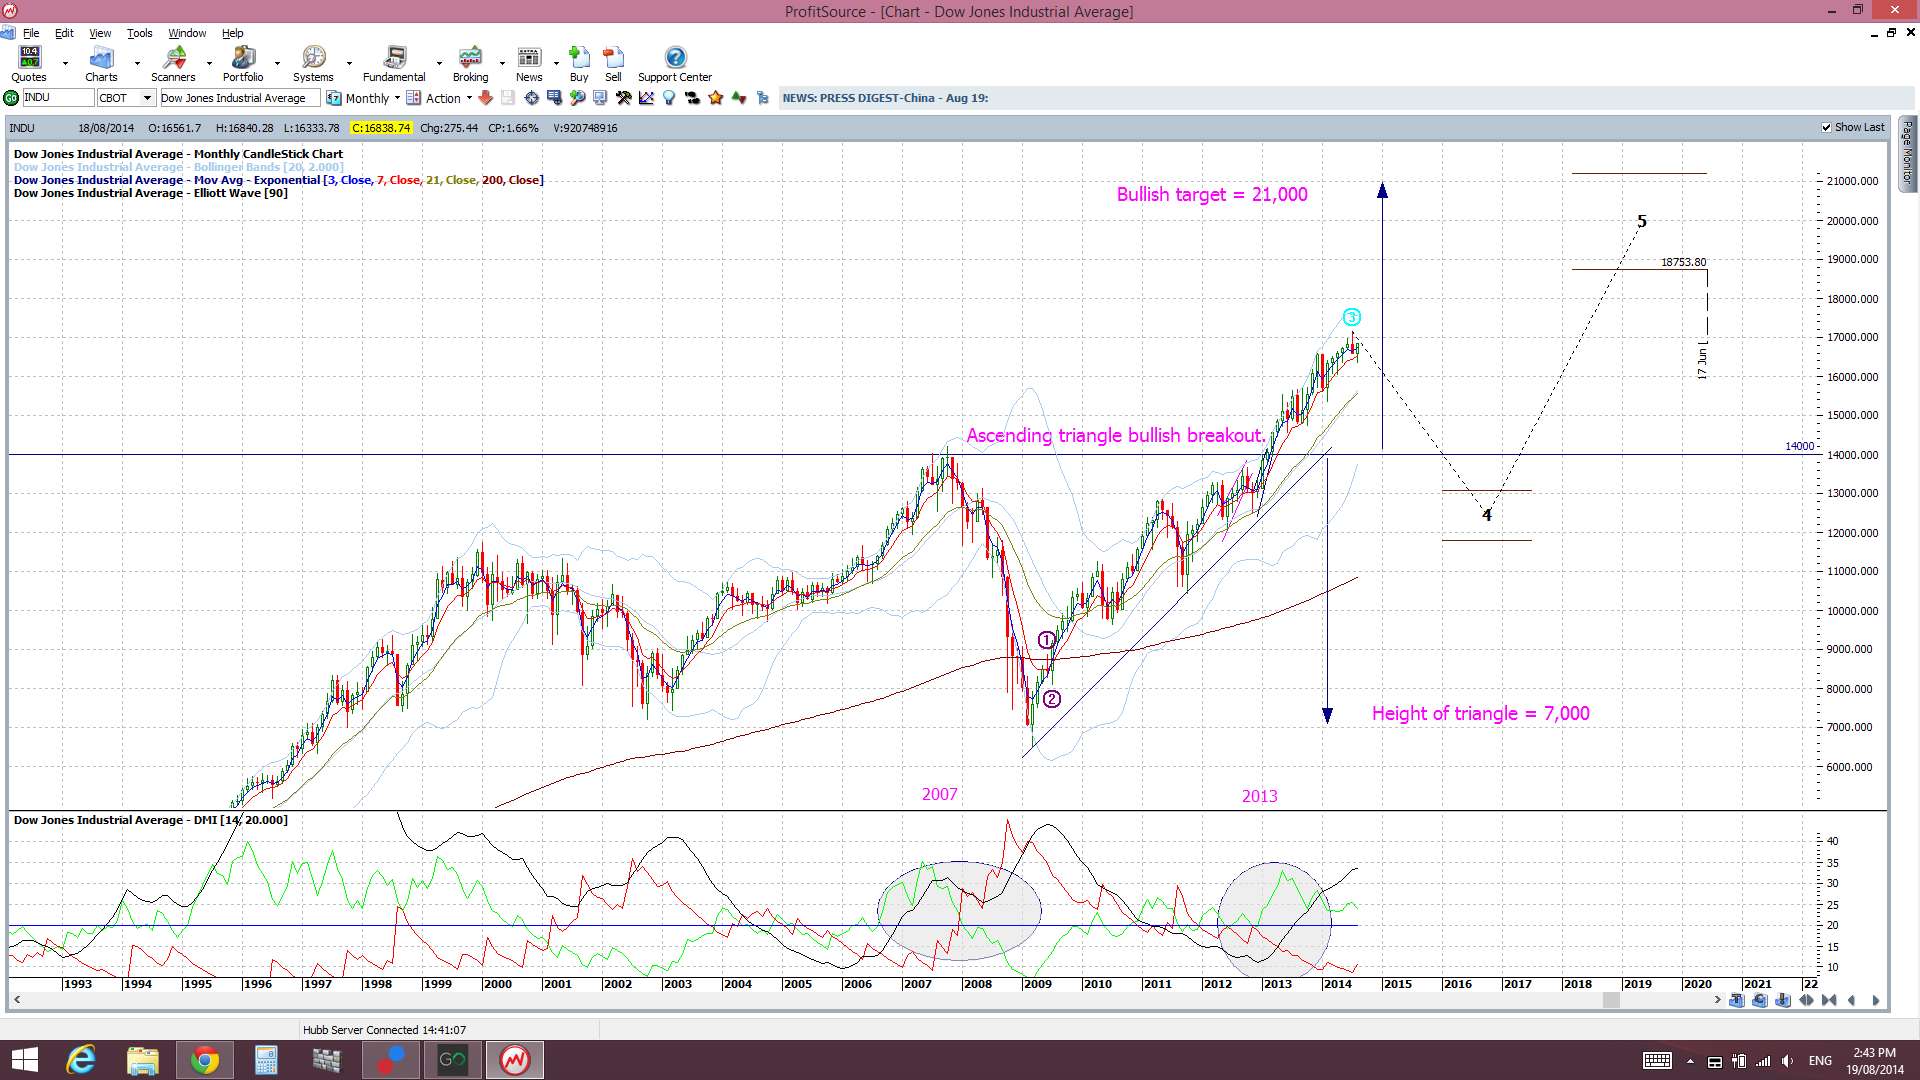Click the expand-outward arrows icon
The height and width of the screenshot is (1080, 1920).
[1806, 1000]
